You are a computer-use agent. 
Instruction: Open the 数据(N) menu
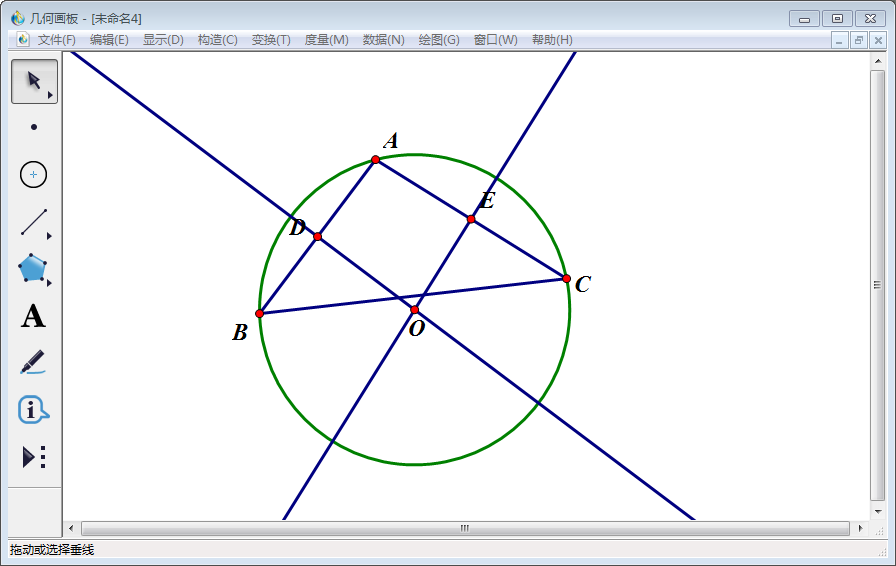click(383, 40)
